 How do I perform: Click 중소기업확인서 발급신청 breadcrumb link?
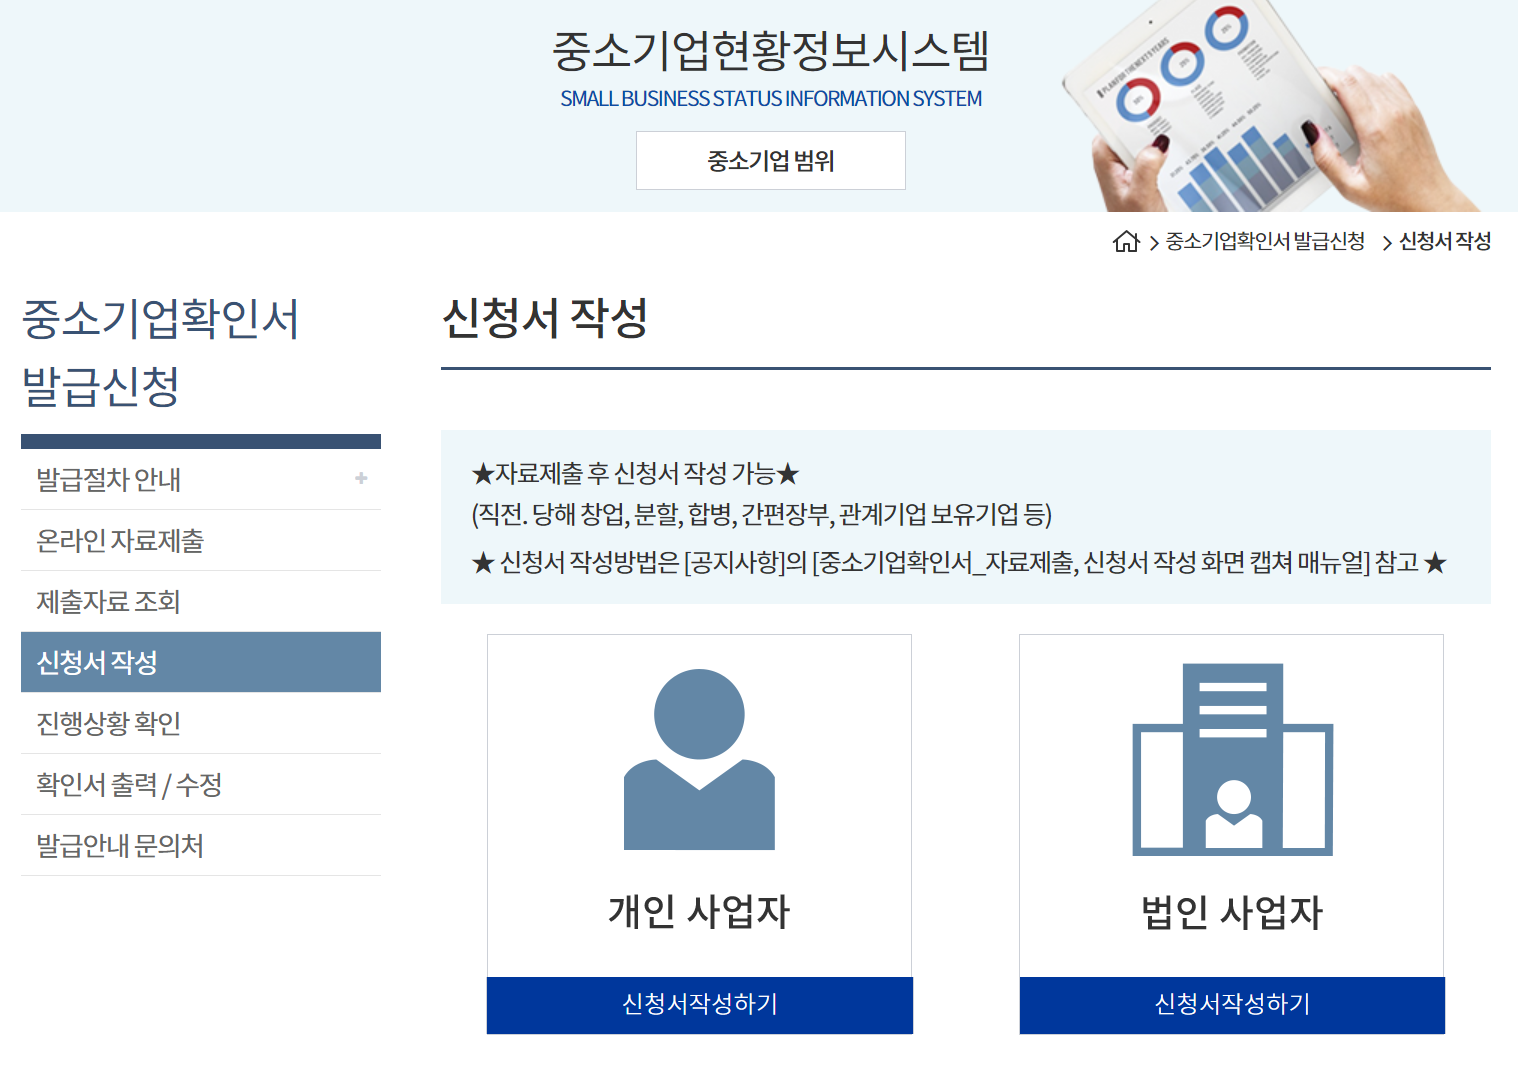1265,241
